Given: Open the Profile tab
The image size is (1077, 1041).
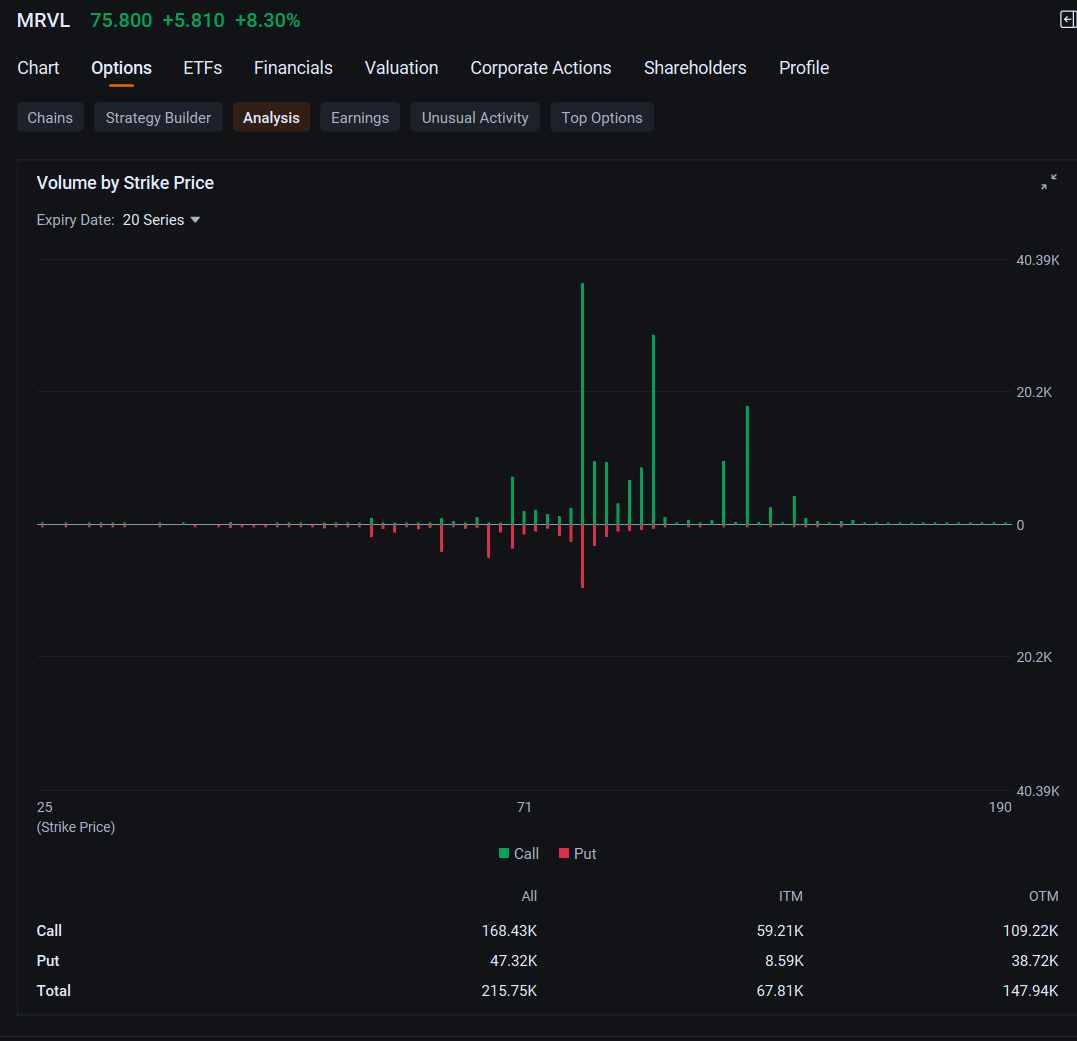Looking at the screenshot, I should click(804, 68).
